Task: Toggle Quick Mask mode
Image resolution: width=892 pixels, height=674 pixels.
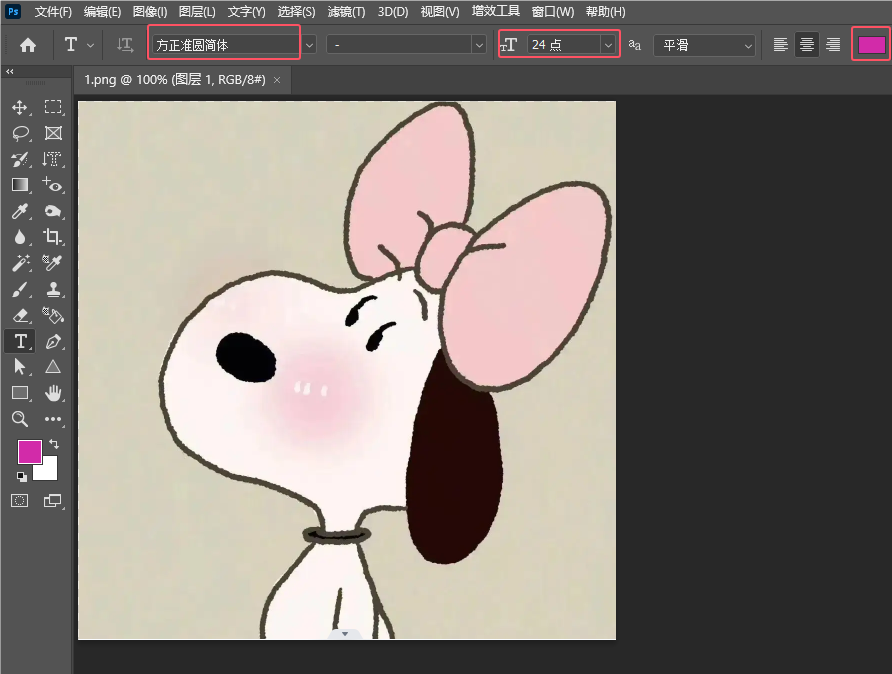Action: point(20,500)
